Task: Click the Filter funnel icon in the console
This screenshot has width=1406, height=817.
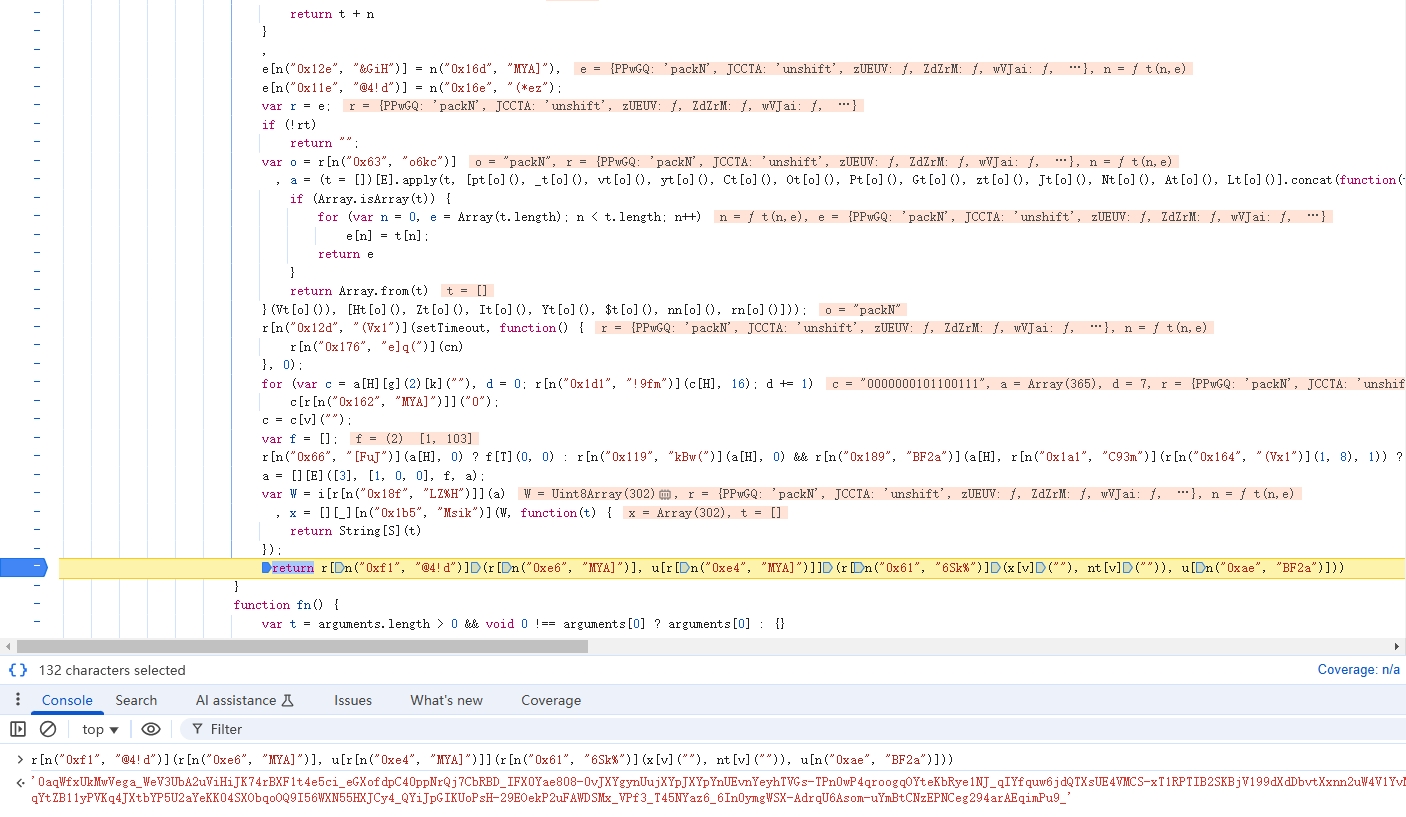Action: [198, 729]
